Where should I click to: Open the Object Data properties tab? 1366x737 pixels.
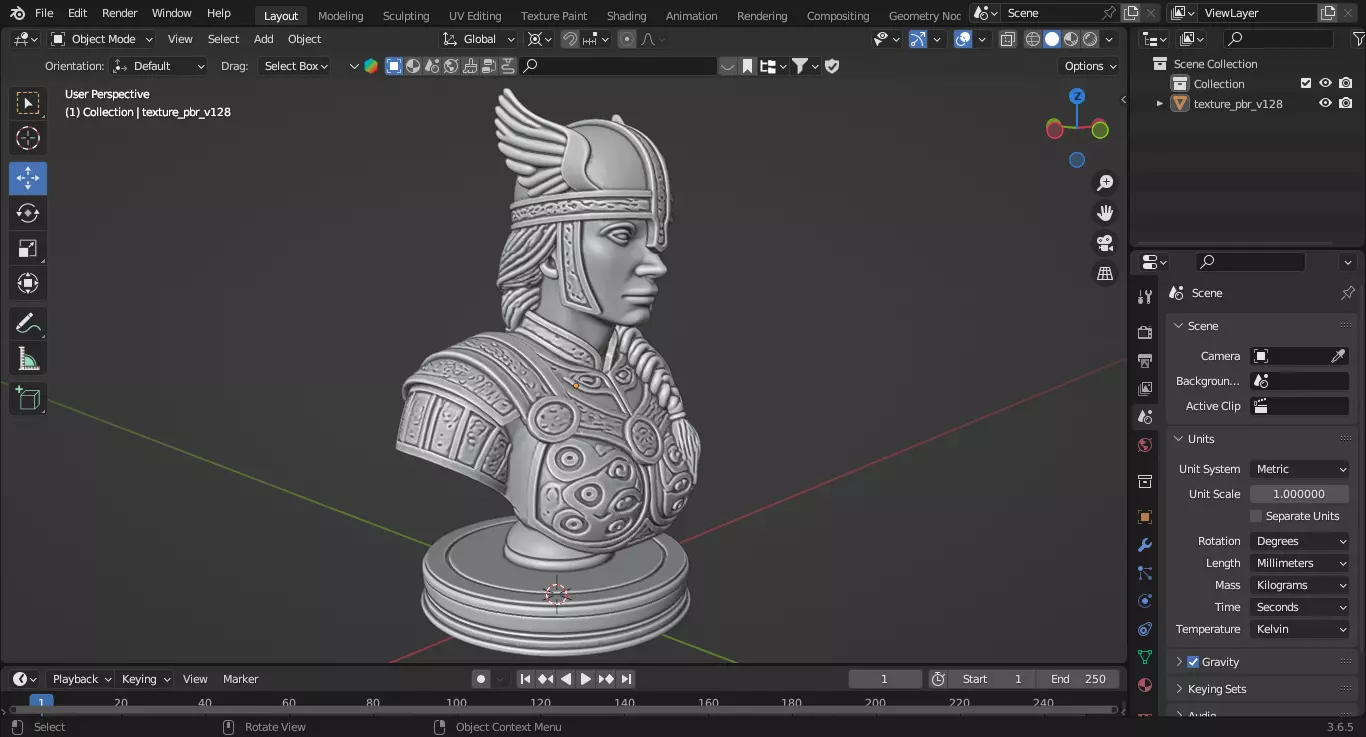(x=1145, y=657)
